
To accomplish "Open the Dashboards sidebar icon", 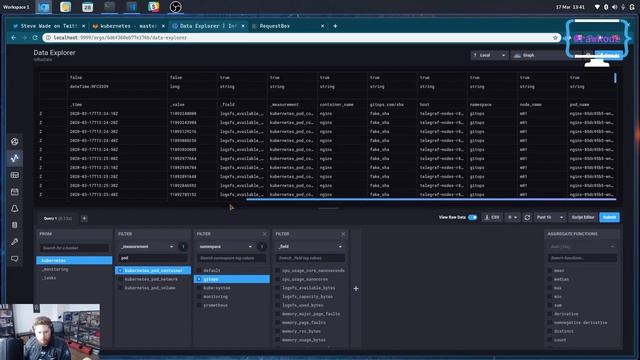I will tap(15, 175).
